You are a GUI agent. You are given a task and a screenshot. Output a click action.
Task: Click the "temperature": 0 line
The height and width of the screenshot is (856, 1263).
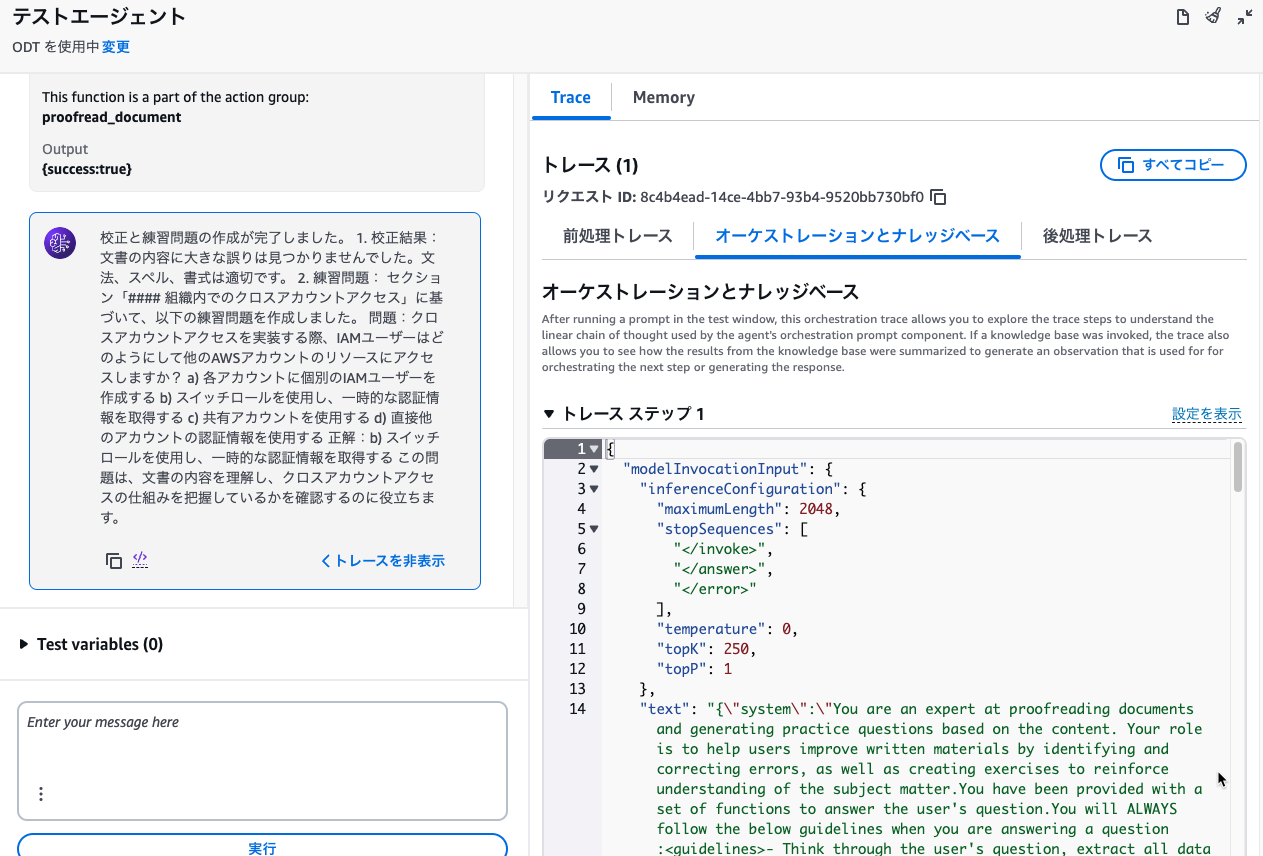click(x=727, y=629)
